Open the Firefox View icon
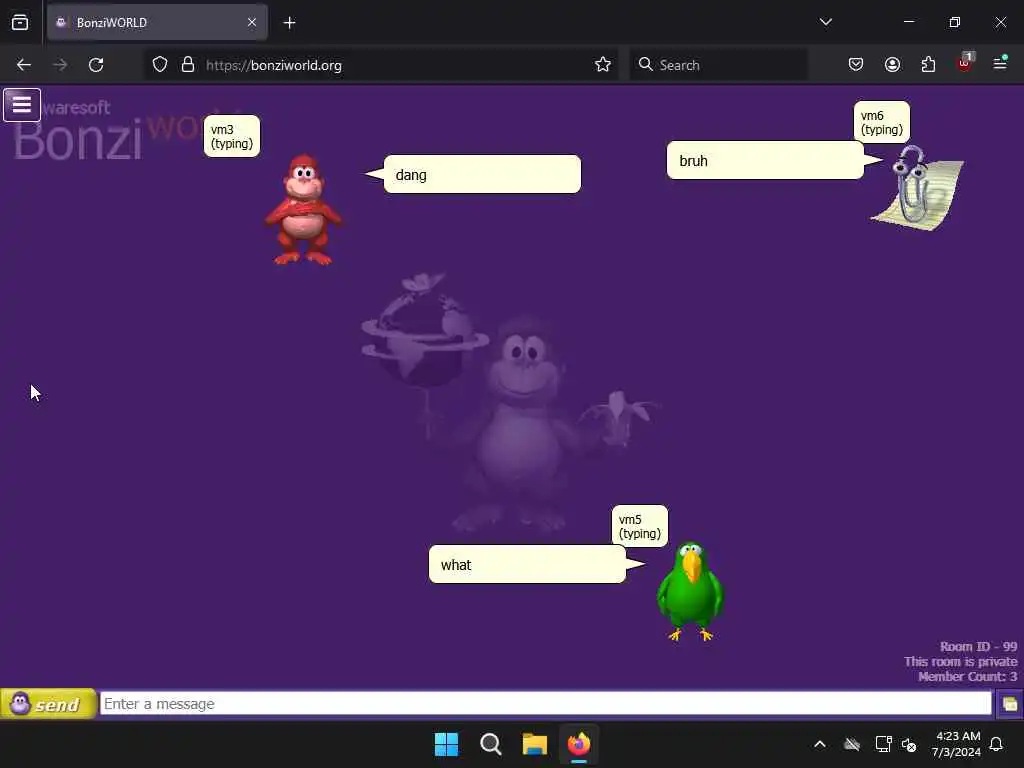This screenshot has height=768, width=1024. [20, 23]
